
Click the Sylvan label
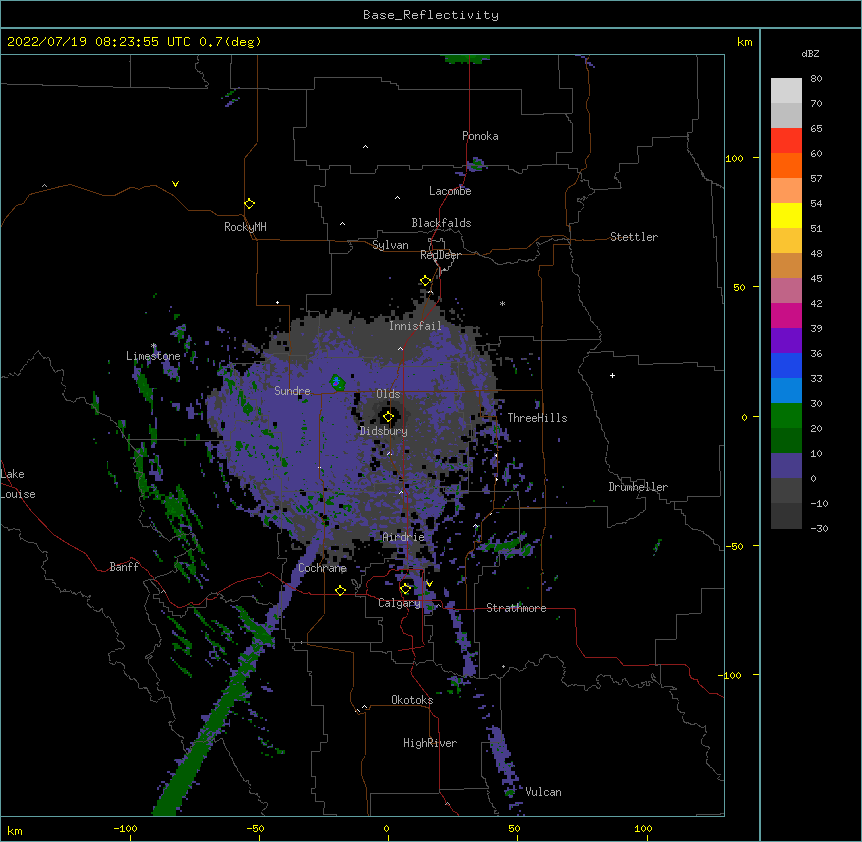[390, 245]
